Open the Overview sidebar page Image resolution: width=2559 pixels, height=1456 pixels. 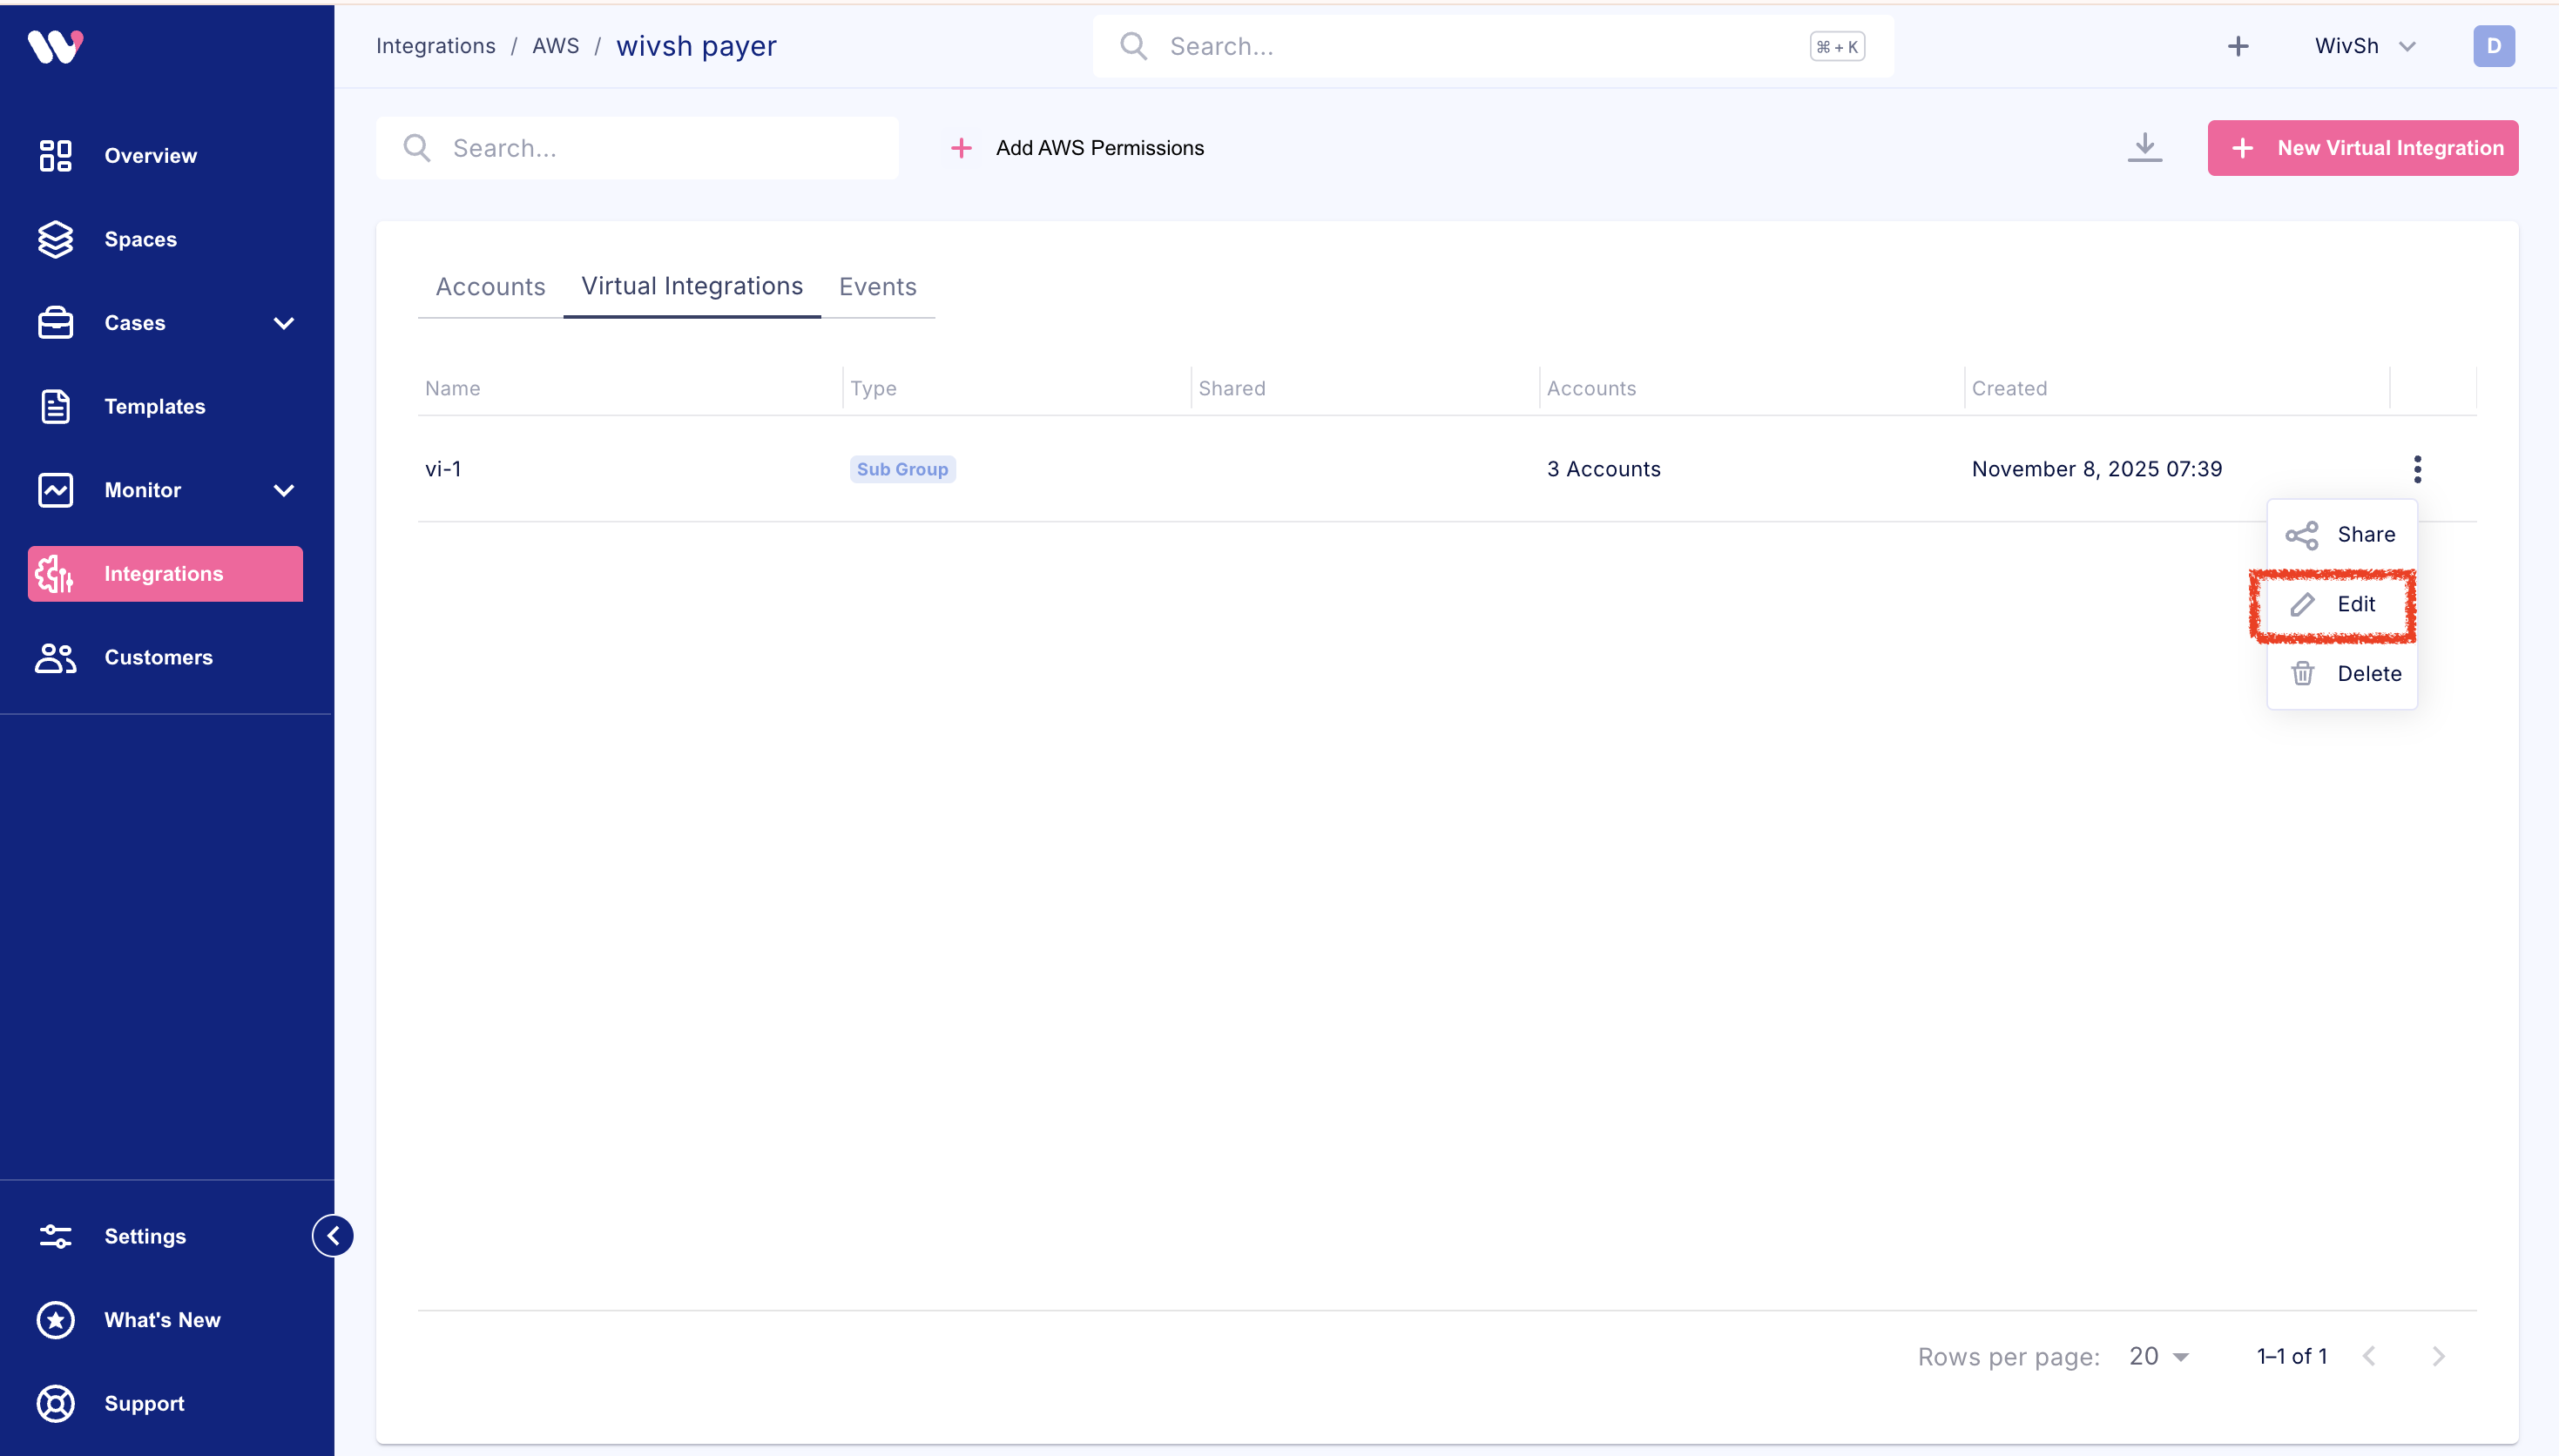point(150,156)
